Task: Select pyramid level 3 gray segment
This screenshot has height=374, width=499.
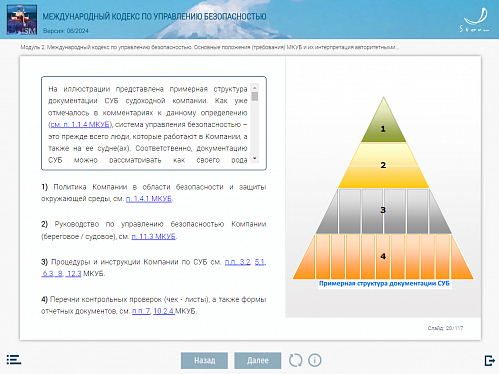Action: coord(383,211)
